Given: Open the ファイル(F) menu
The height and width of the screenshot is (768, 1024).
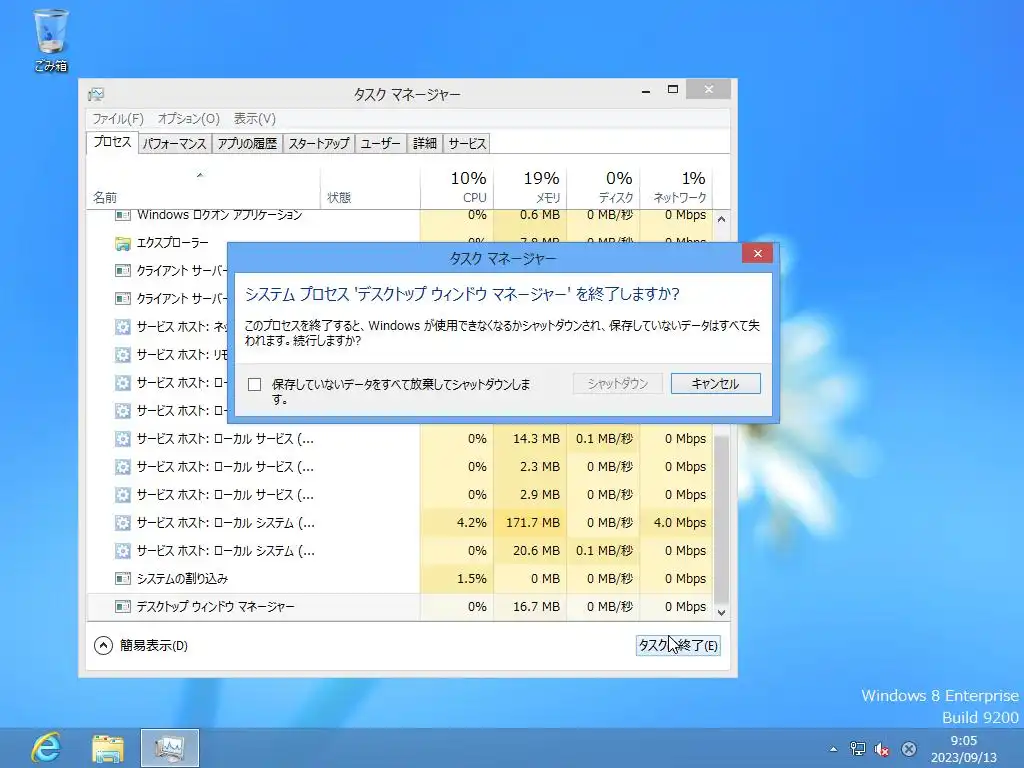Looking at the screenshot, I should 118,118.
